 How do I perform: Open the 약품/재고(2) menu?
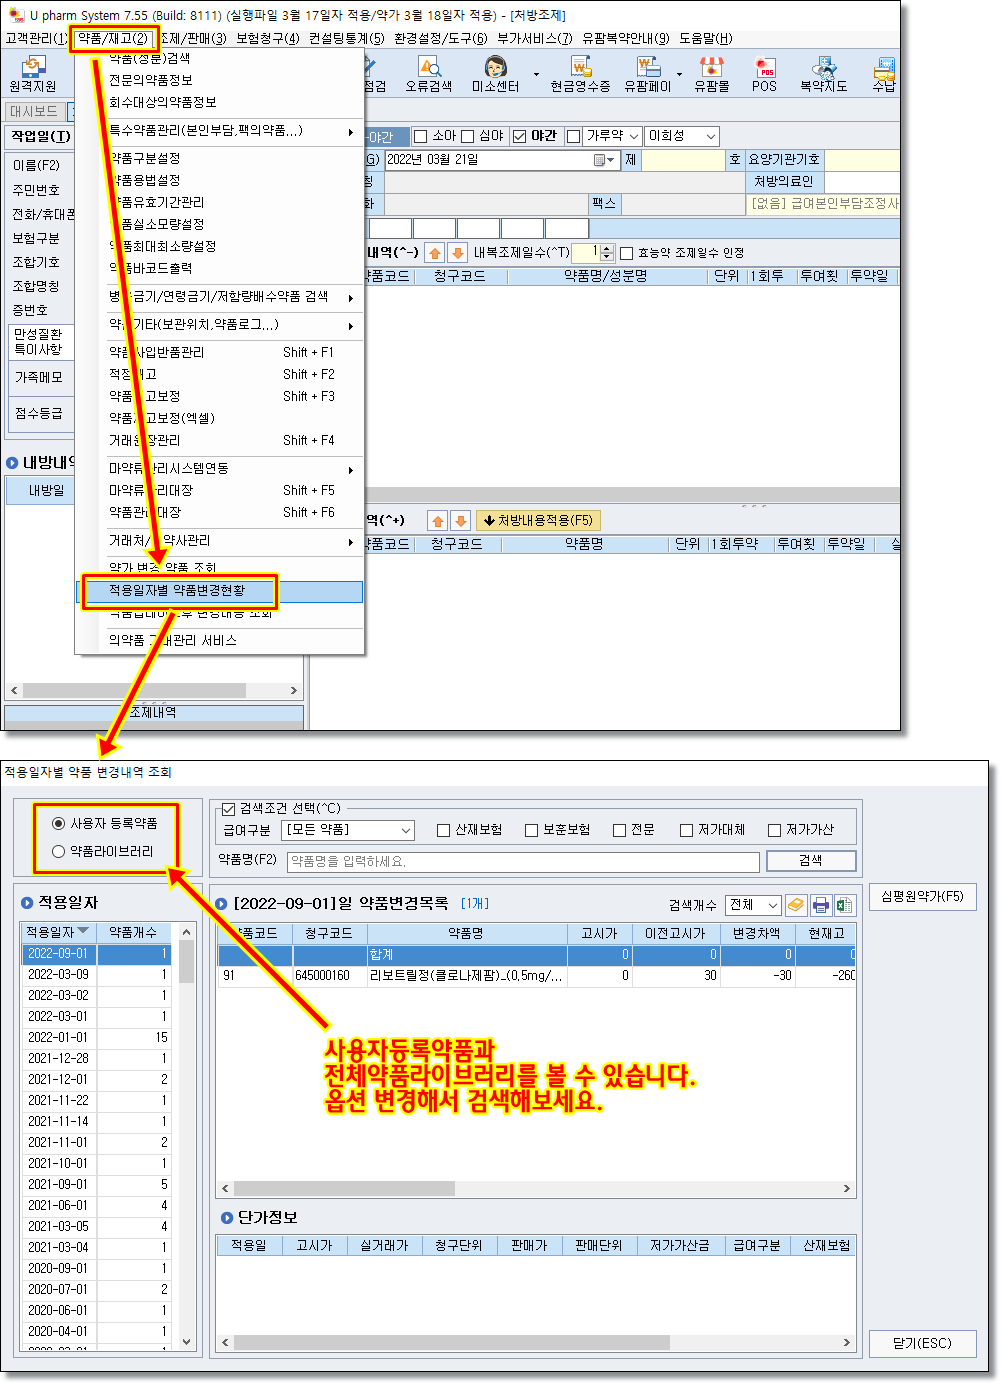114,39
